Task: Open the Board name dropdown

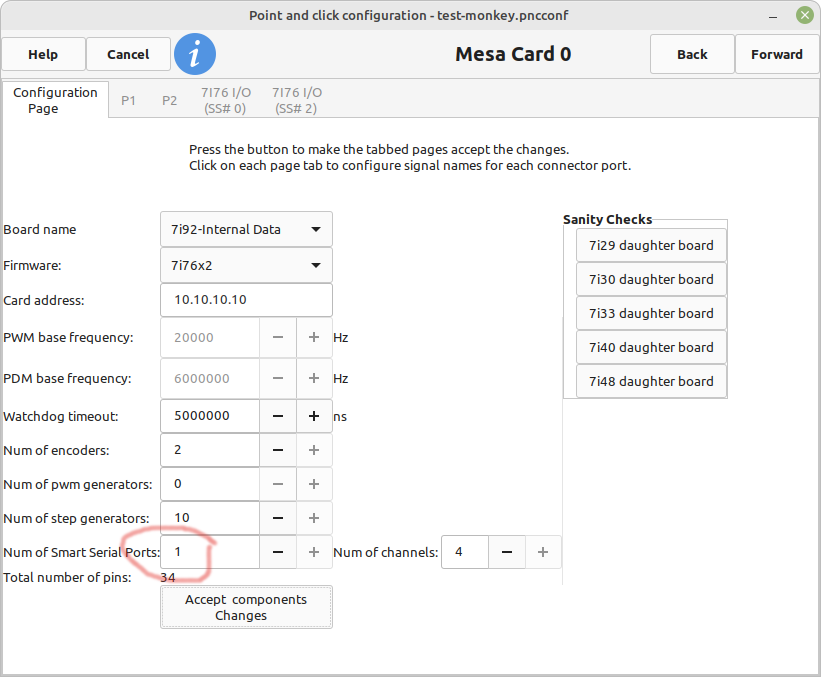Action: click(x=246, y=229)
